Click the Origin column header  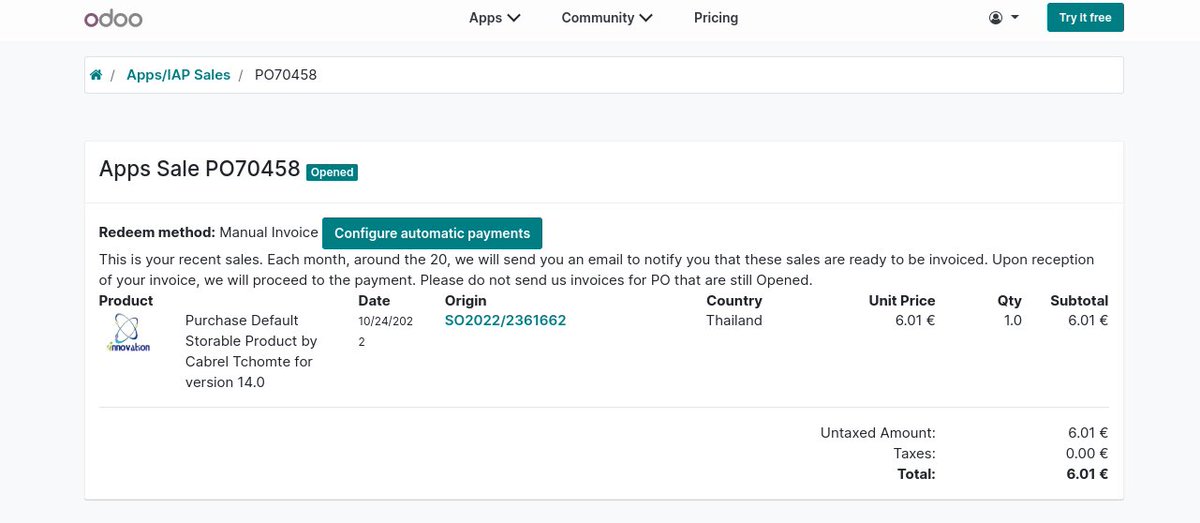(x=466, y=300)
